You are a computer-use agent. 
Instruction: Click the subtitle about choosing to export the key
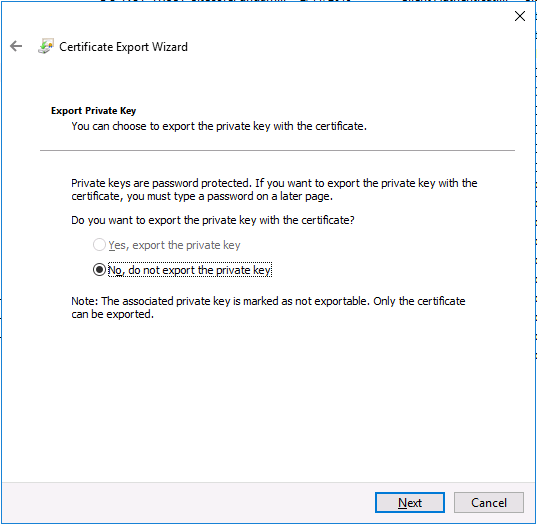click(x=219, y=126)
